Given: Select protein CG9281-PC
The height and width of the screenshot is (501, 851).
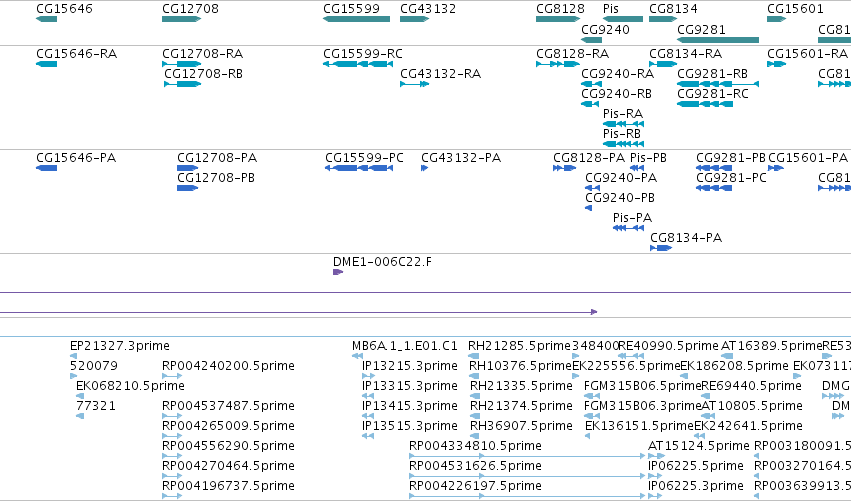Looking at the screenshot, I should [x=714, y=188].
